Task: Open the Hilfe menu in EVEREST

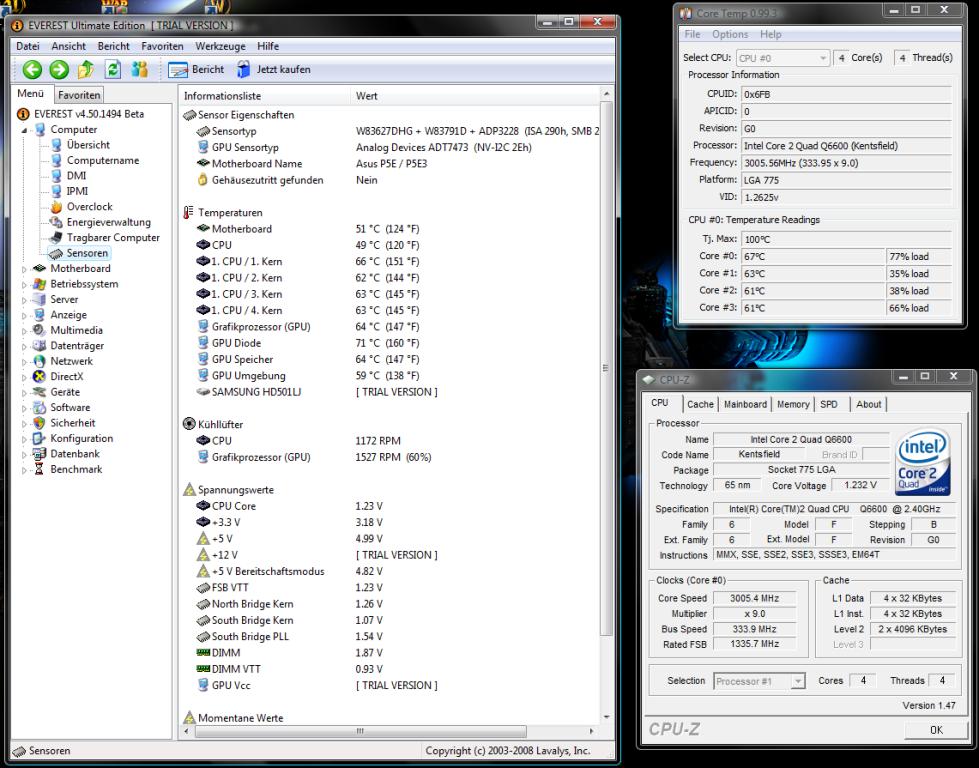Action: [268, 46]
